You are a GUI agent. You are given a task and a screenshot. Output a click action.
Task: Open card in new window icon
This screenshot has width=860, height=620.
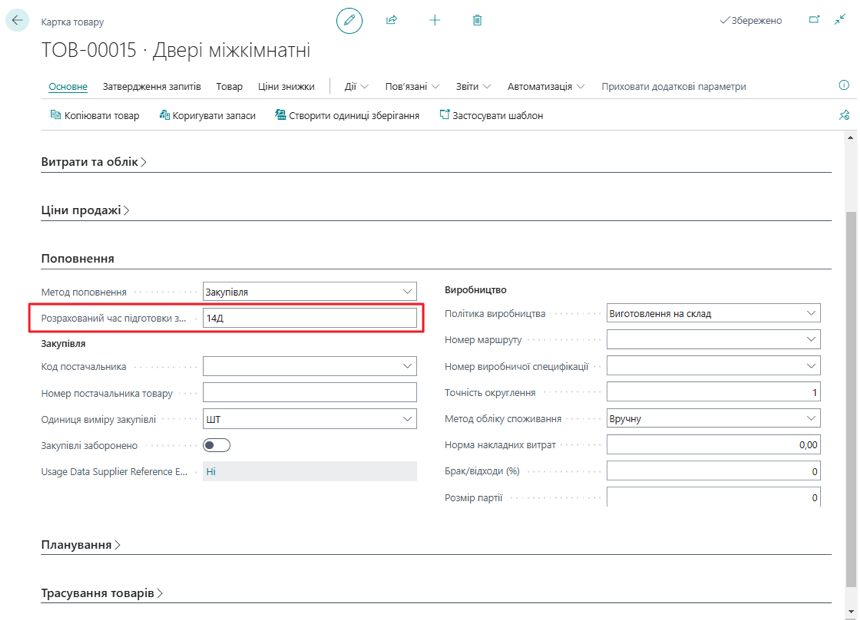coord(814,20)
